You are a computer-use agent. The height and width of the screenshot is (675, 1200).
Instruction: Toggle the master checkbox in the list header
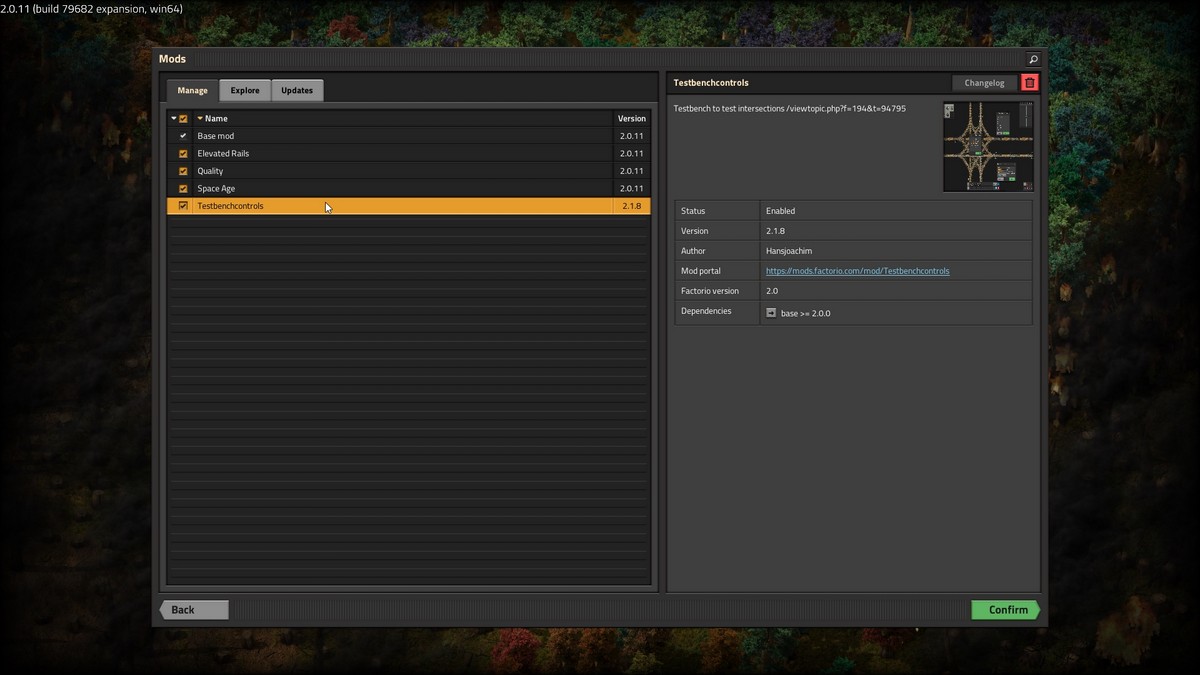click(183, 118)
